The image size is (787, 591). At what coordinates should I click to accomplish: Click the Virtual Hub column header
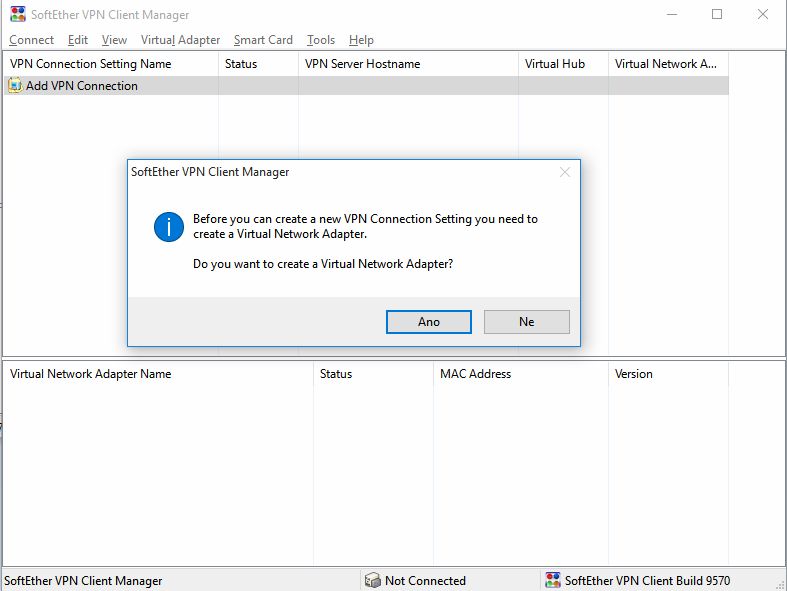[563, 64]
